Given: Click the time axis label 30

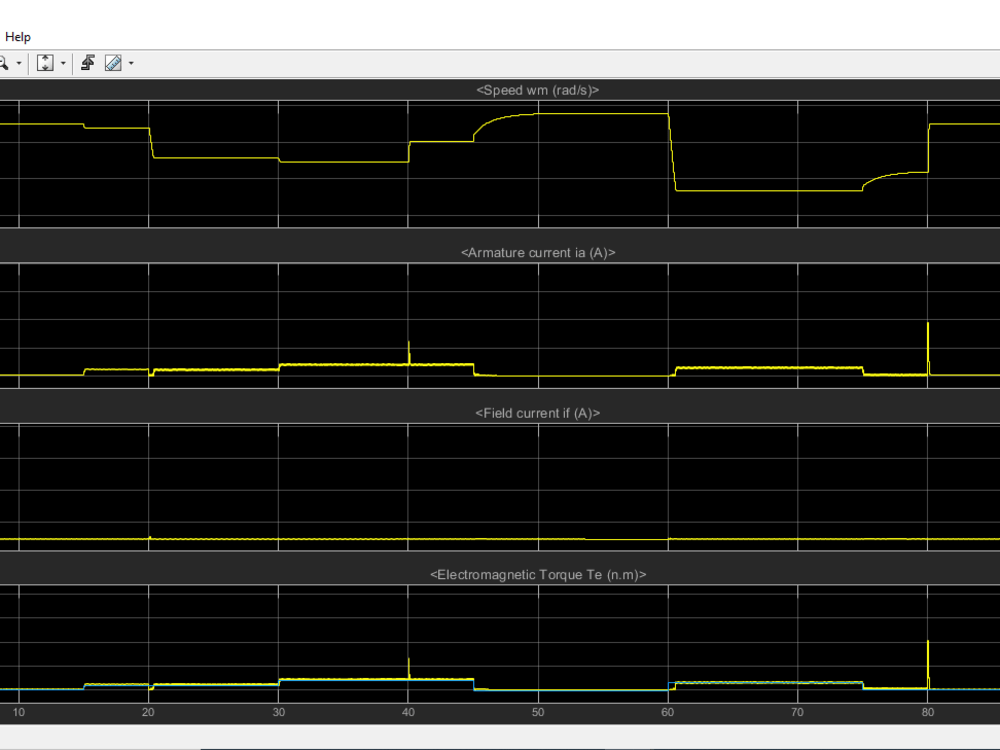Looking at the screenshot, I should [279, 712].
